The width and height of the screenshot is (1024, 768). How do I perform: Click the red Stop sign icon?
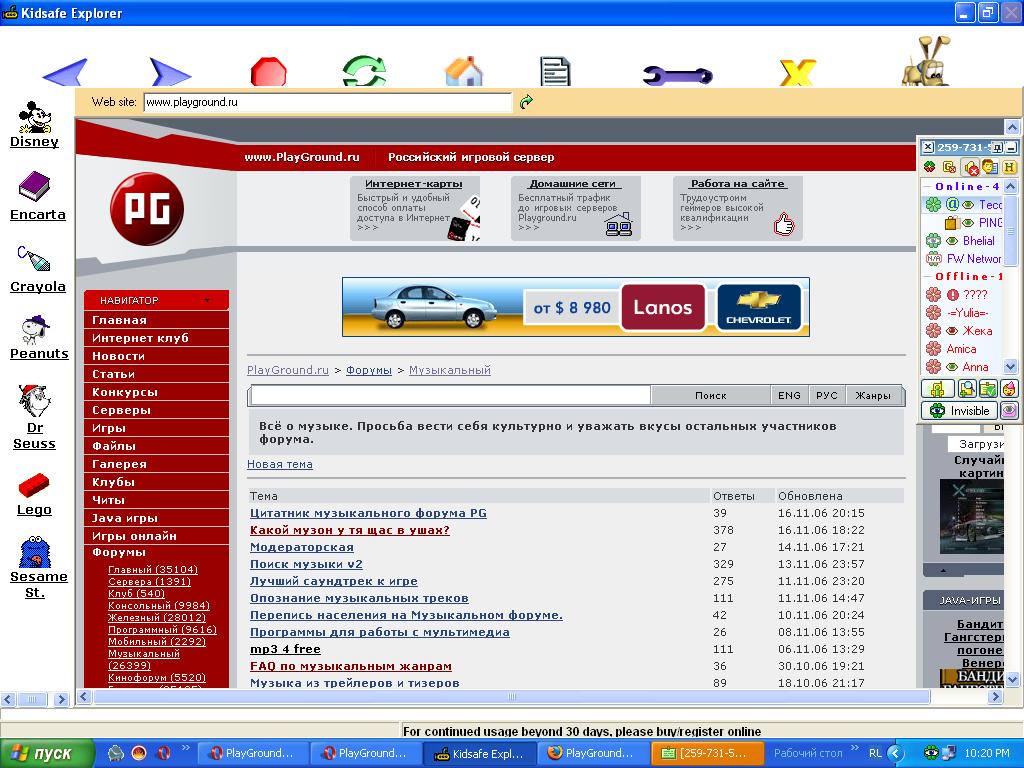pyautogui.click(x=268, y=73)
